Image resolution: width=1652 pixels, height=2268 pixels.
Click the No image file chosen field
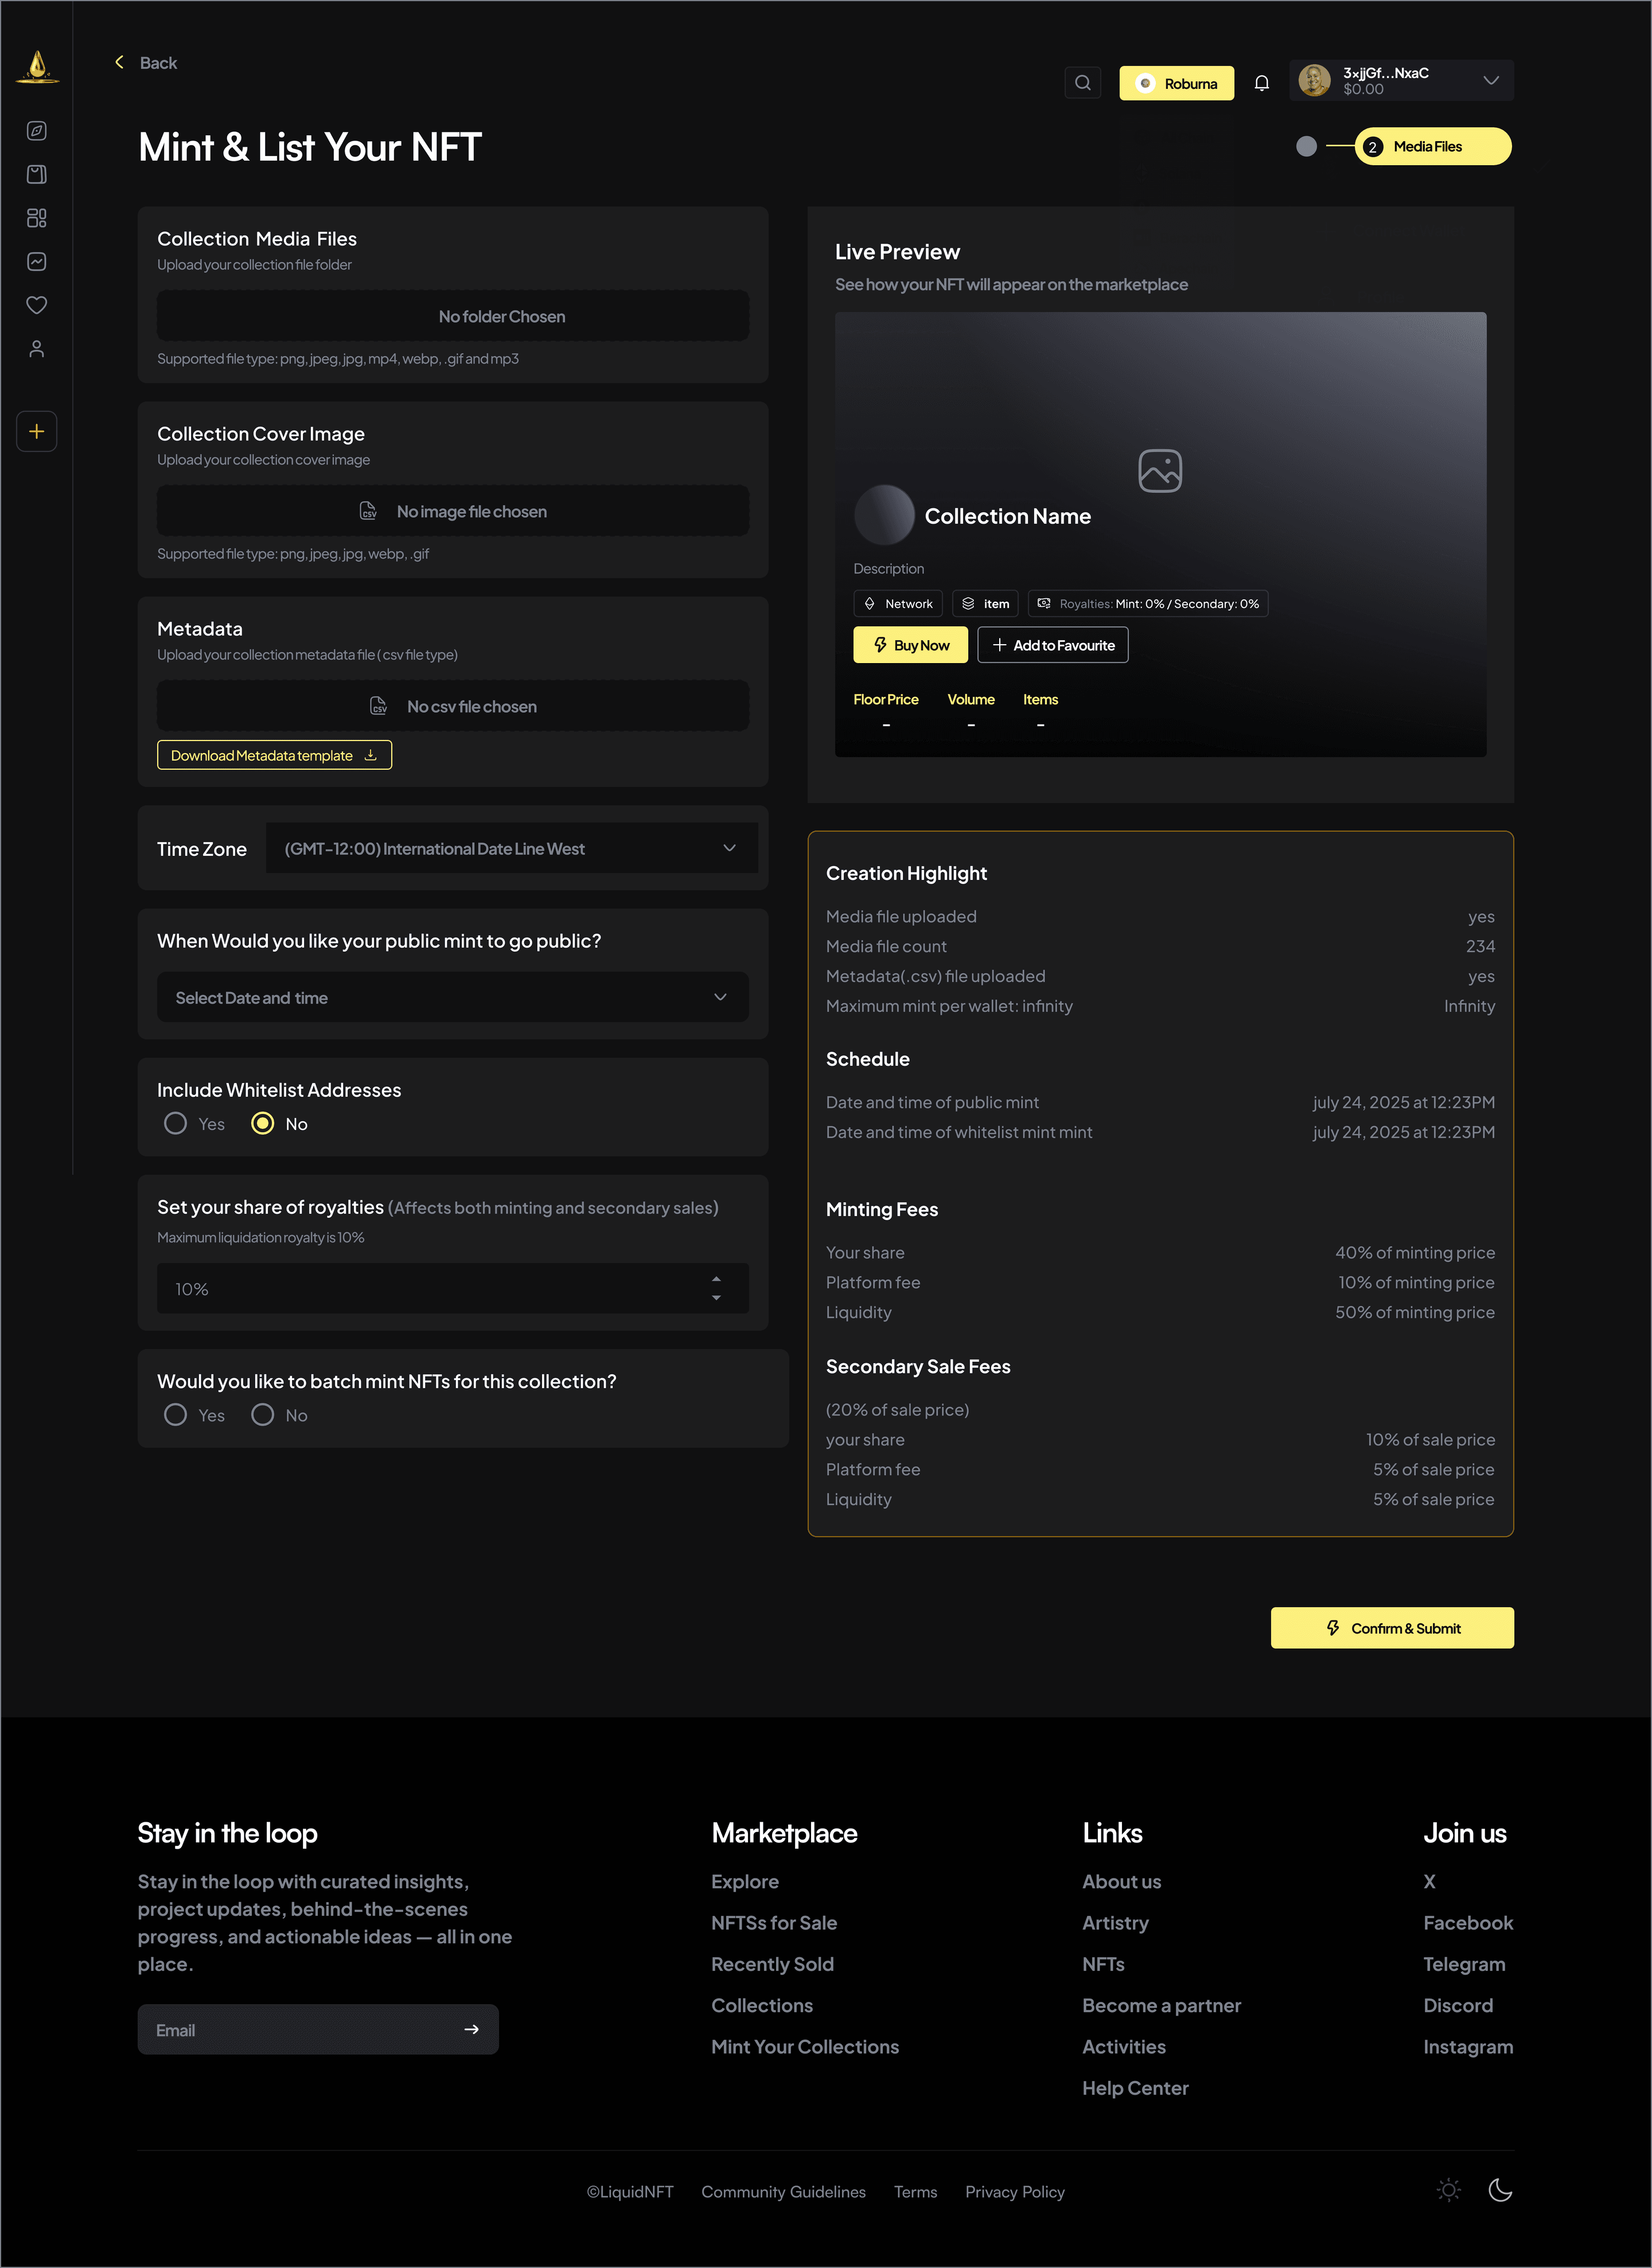tap(453, 511)
